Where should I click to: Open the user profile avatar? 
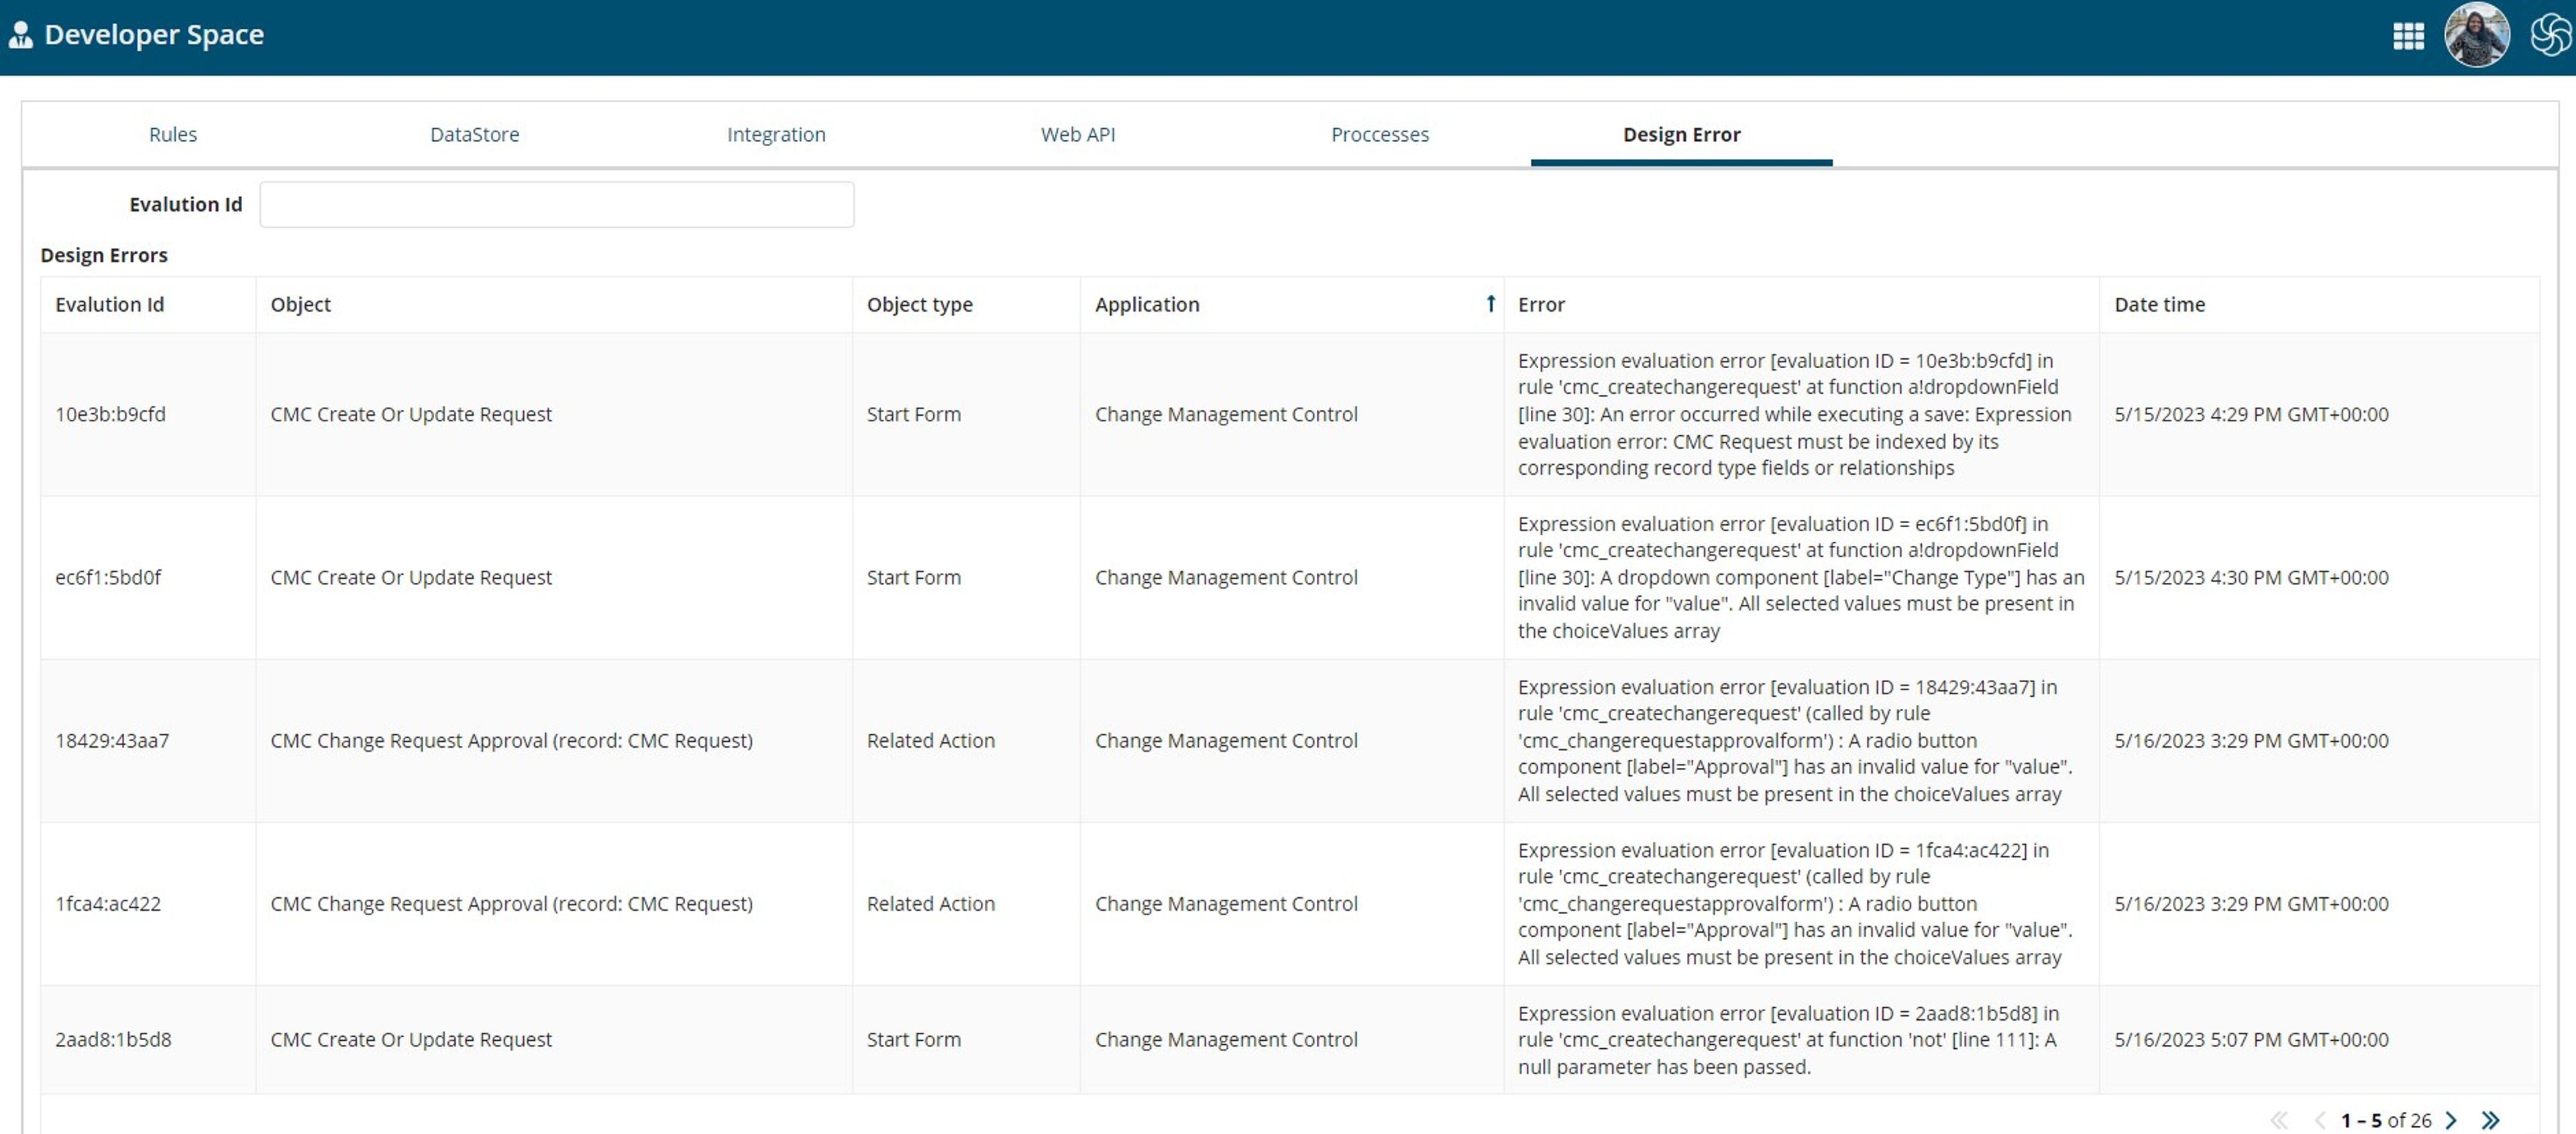coord(2476,35)
